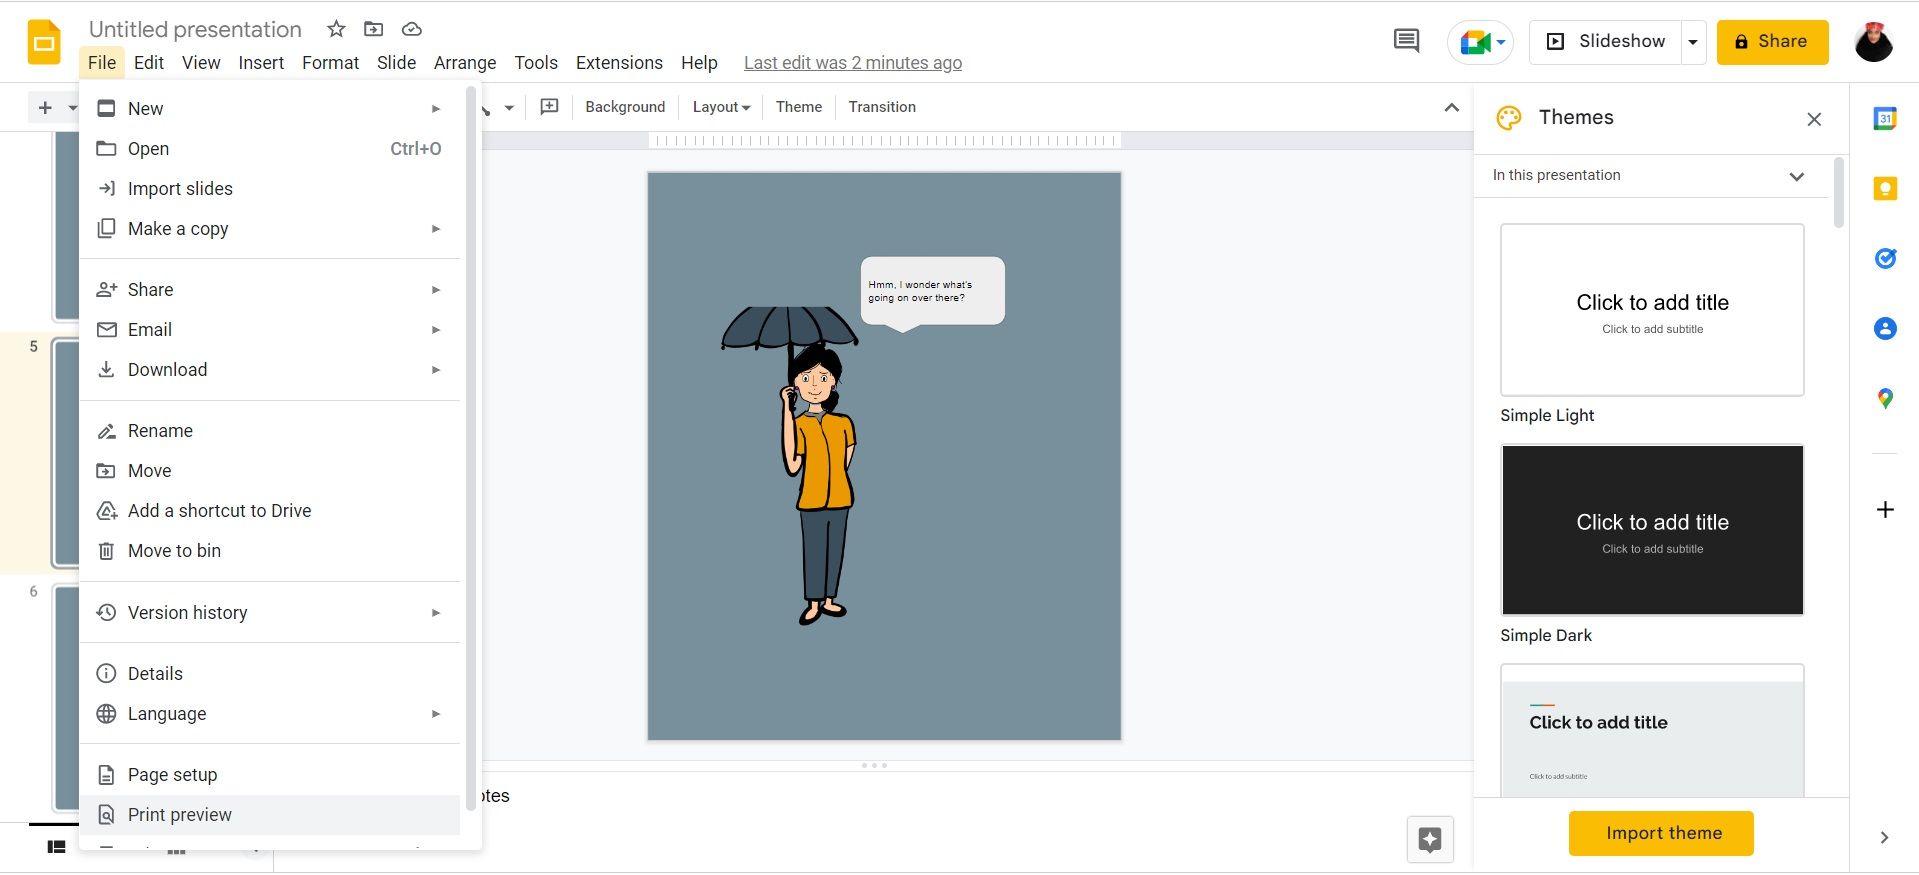Screen dimensions: 1919x875
Task: Choose Move to bin
Action: (x=270, y=551)
